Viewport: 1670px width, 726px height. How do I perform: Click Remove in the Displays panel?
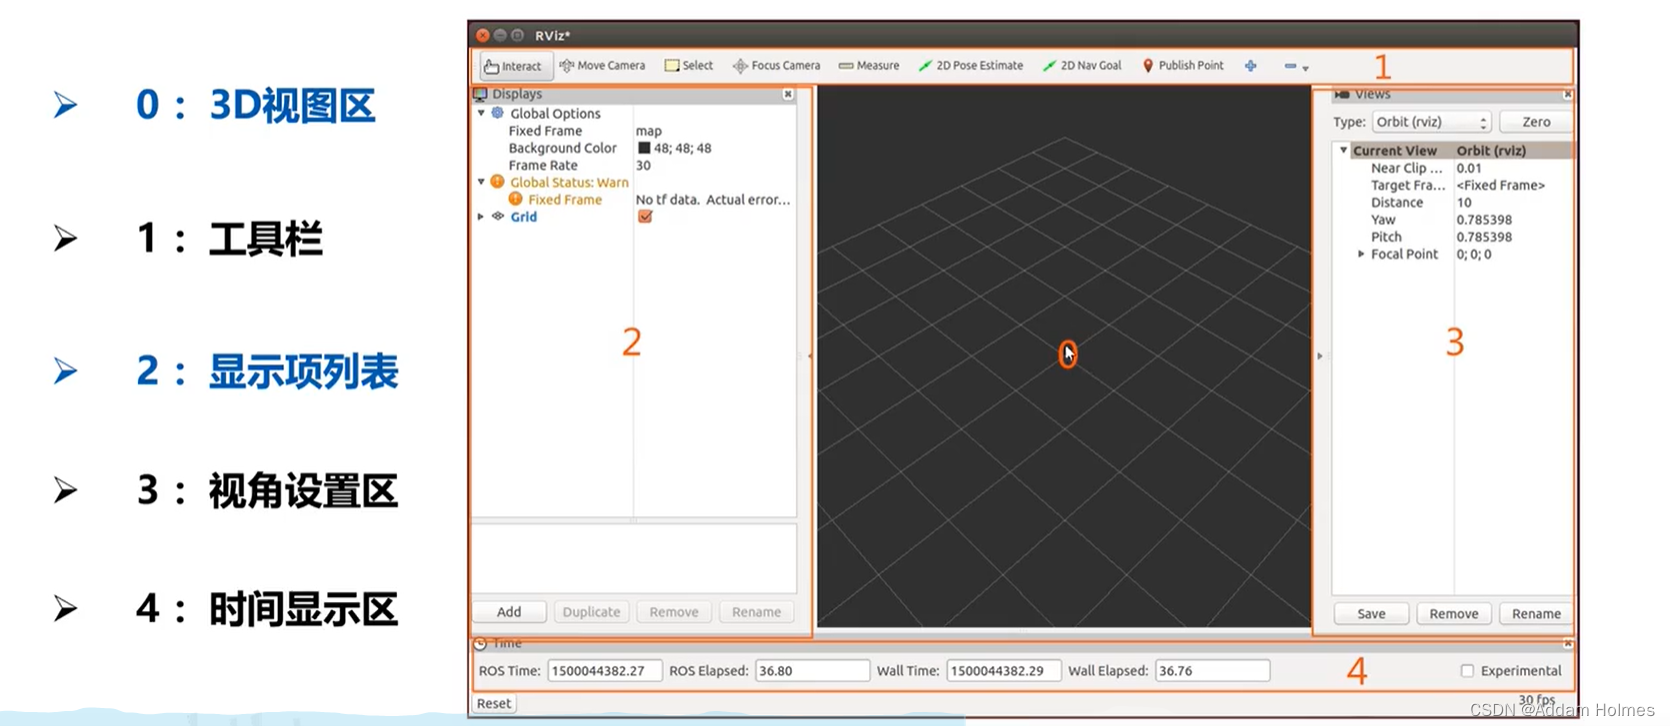(x=674, y=612)
